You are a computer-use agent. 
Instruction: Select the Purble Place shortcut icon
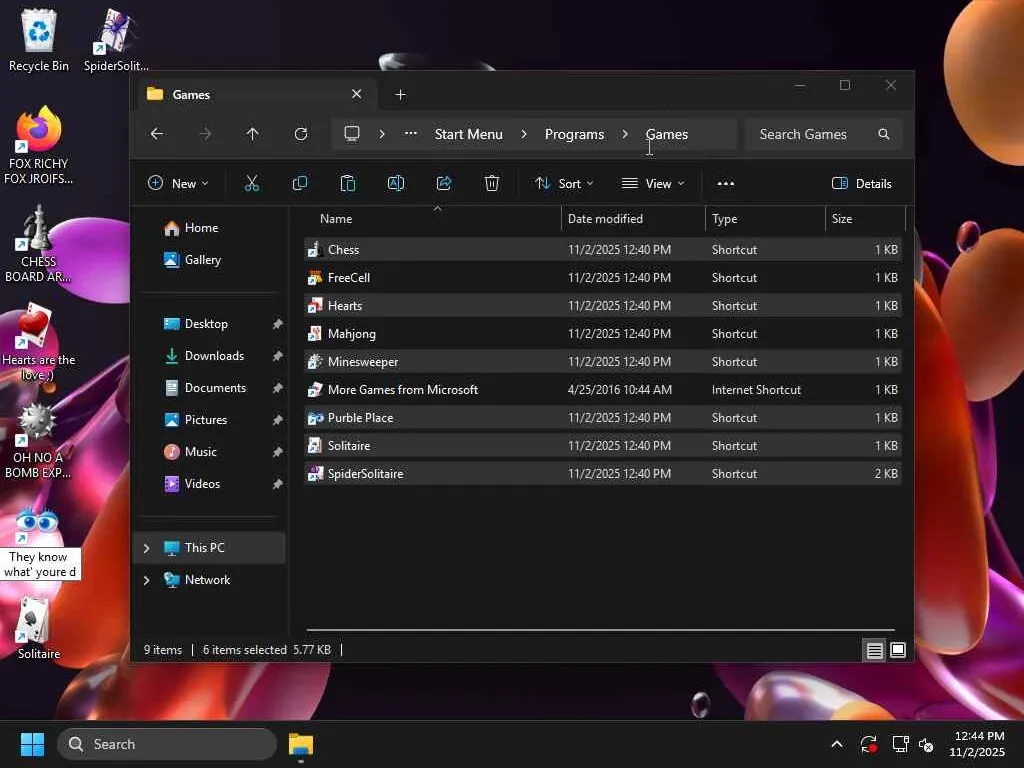click(315, 418)
